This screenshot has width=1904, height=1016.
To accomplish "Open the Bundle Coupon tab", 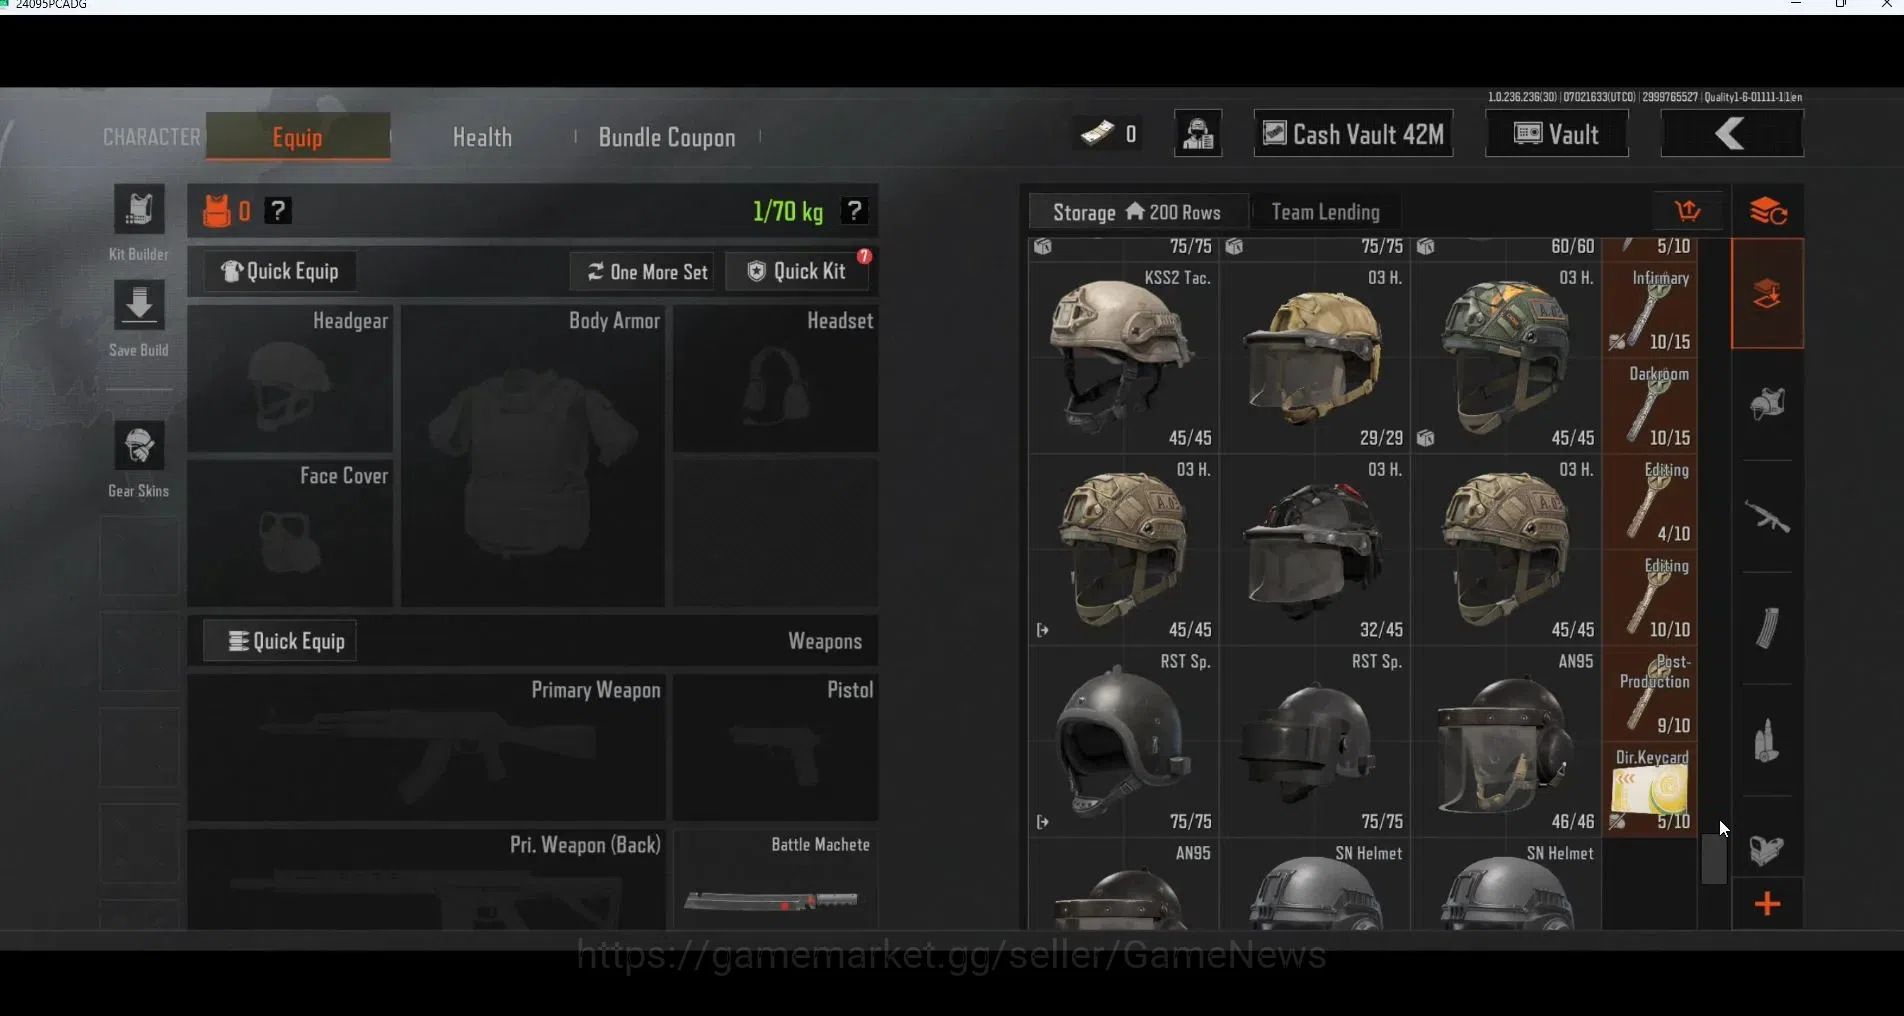I will pos(667,137).
